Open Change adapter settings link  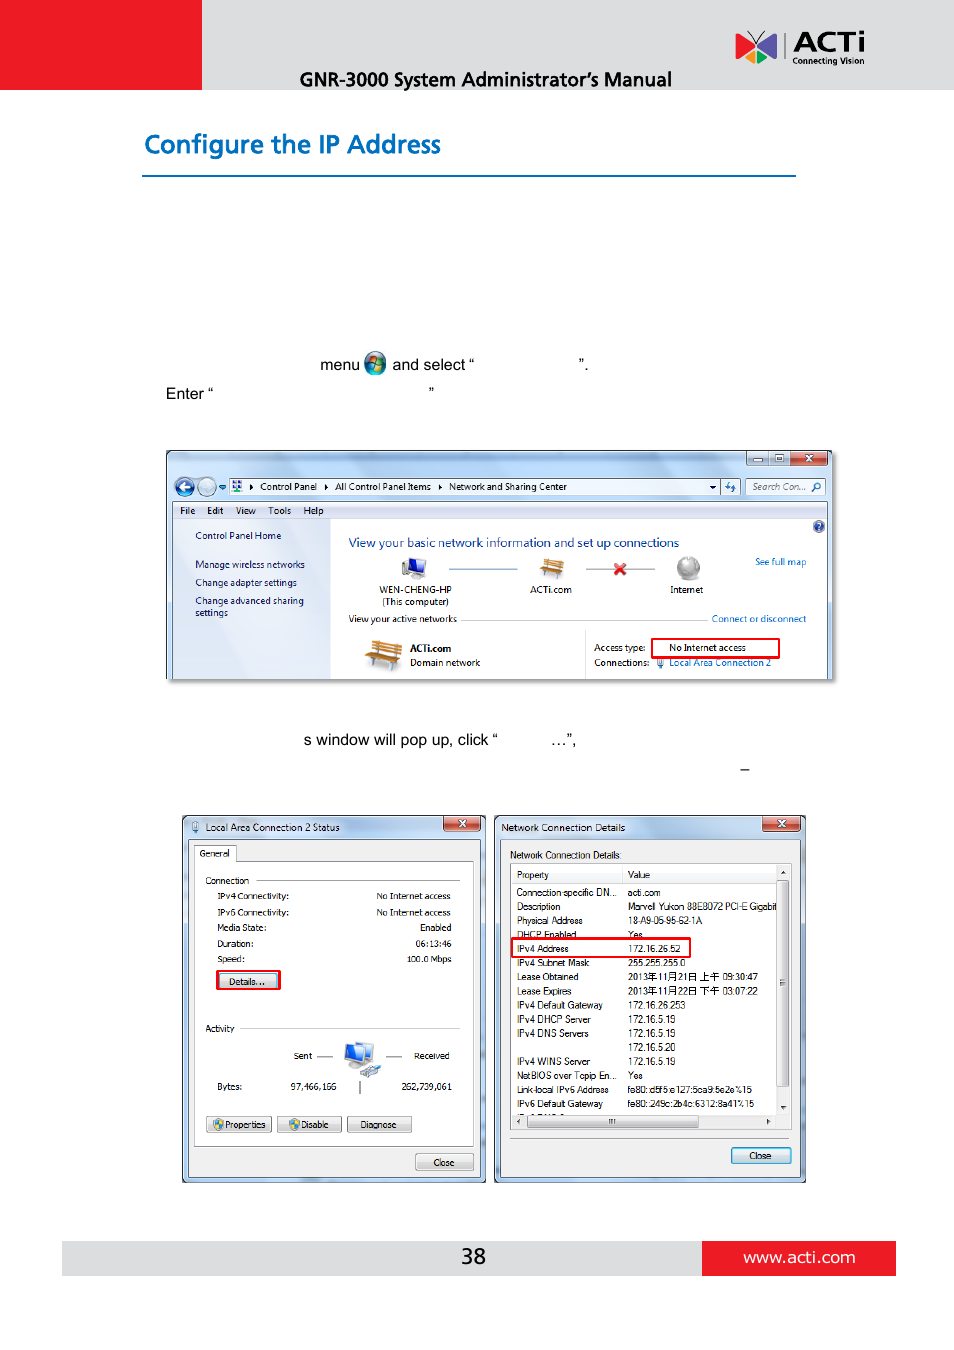tap(246, 583)
